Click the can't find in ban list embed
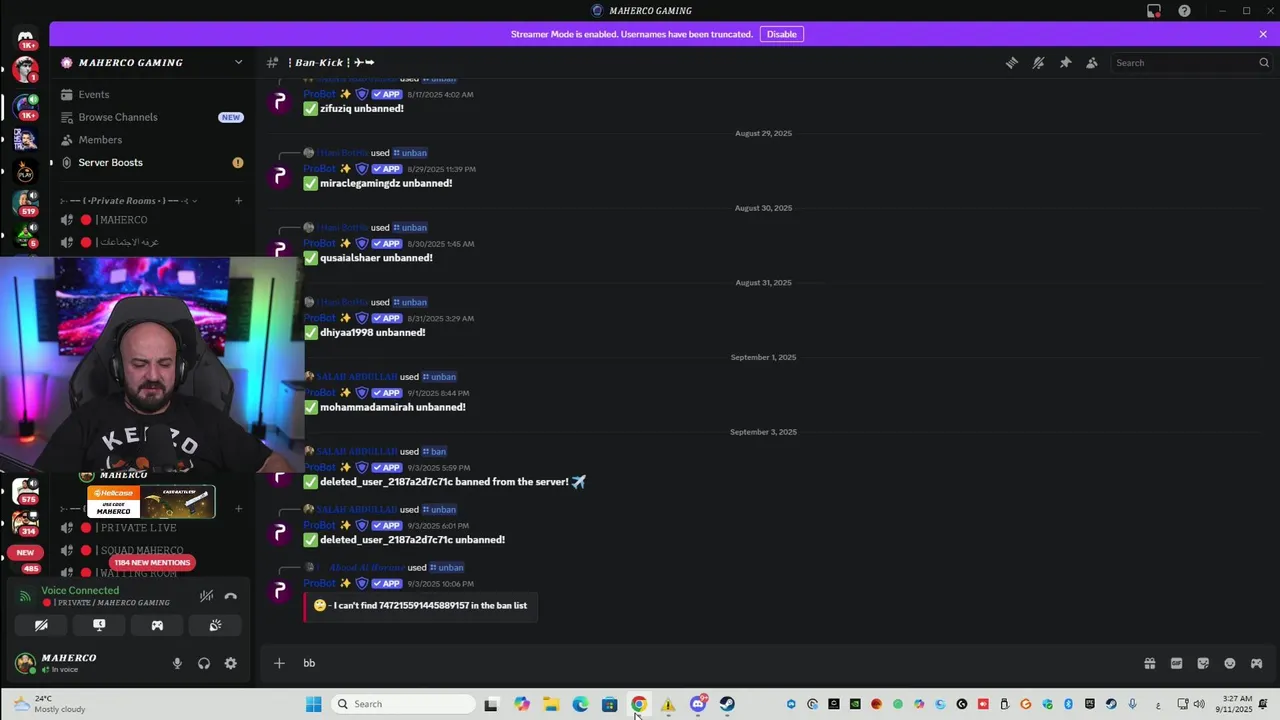The height and width of the screenshot is (720, 1280). [421, 606]
